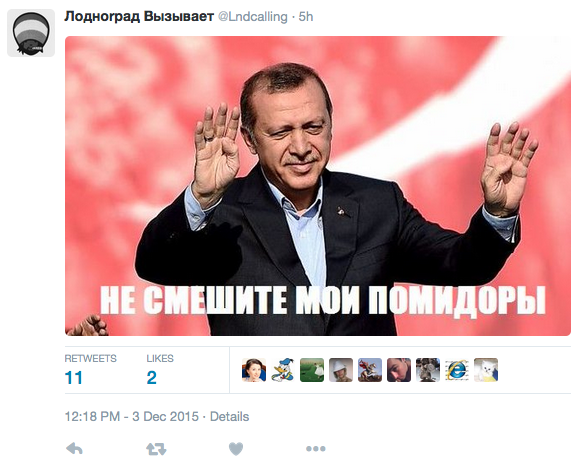Show the list of 2 likes
This screenshot has height=467, width=580.
(160, 370)
